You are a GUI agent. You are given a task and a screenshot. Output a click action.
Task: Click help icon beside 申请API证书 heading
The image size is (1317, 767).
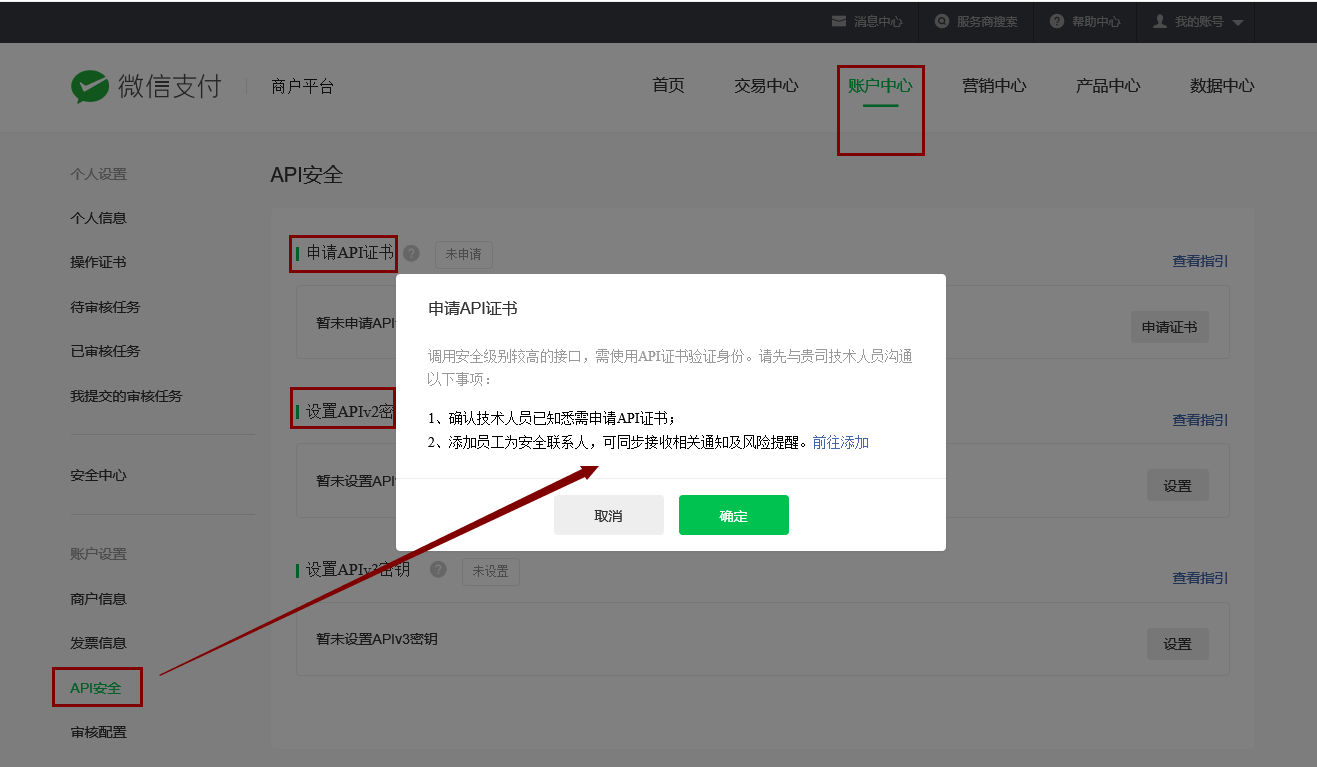click(x=411, y=253)
